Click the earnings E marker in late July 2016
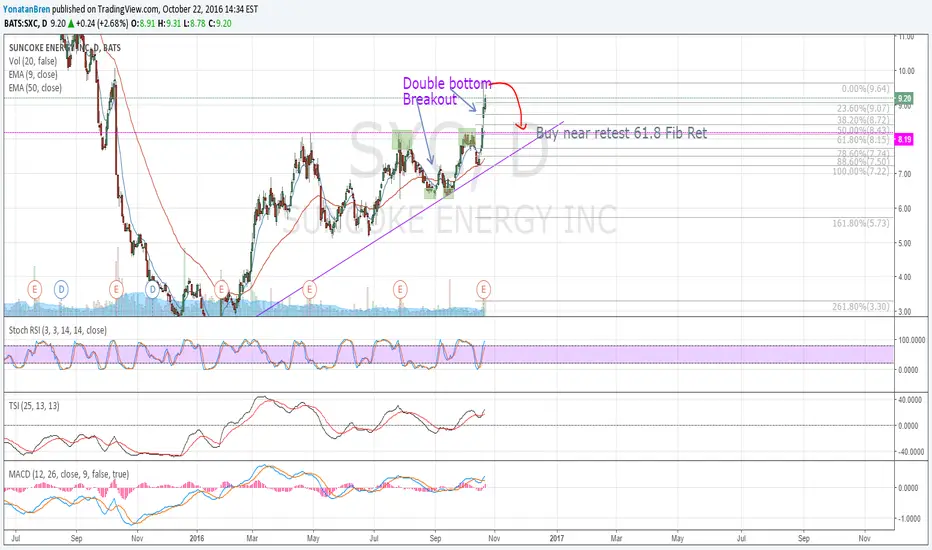Screen dimensions: 932x550 point(400,290)
